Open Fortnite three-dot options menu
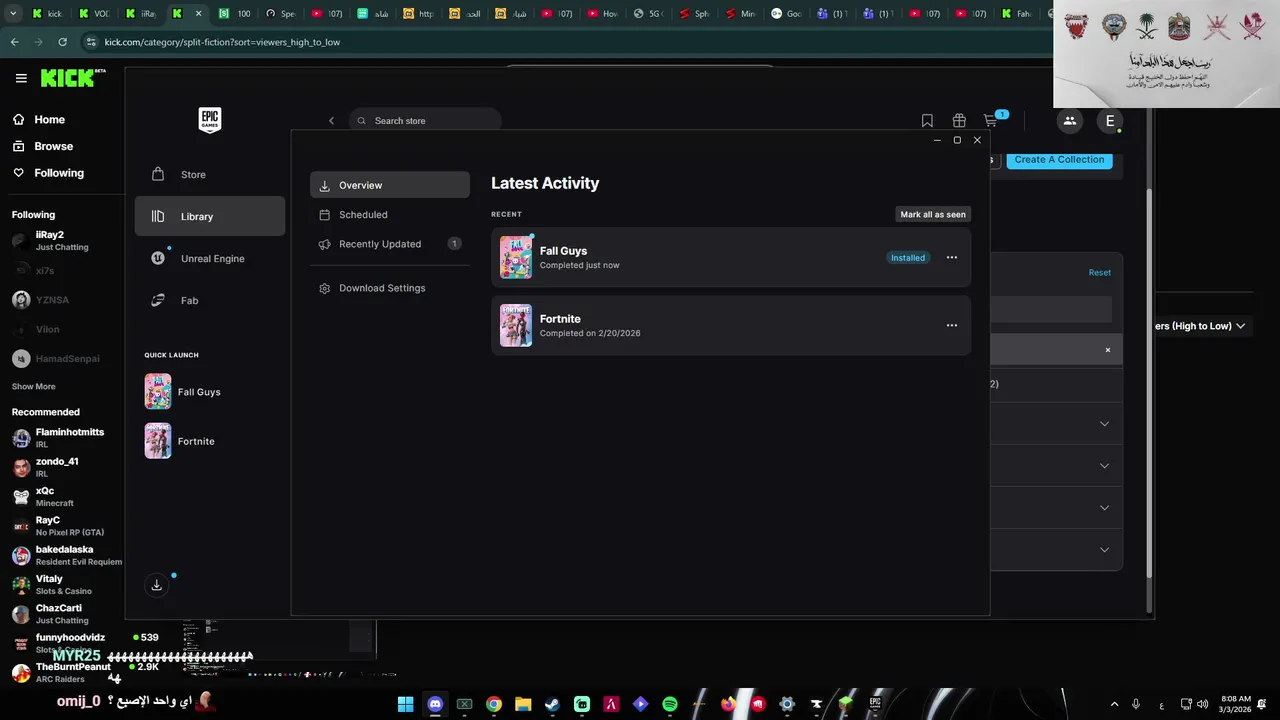1280x720 pixels. 952,325
